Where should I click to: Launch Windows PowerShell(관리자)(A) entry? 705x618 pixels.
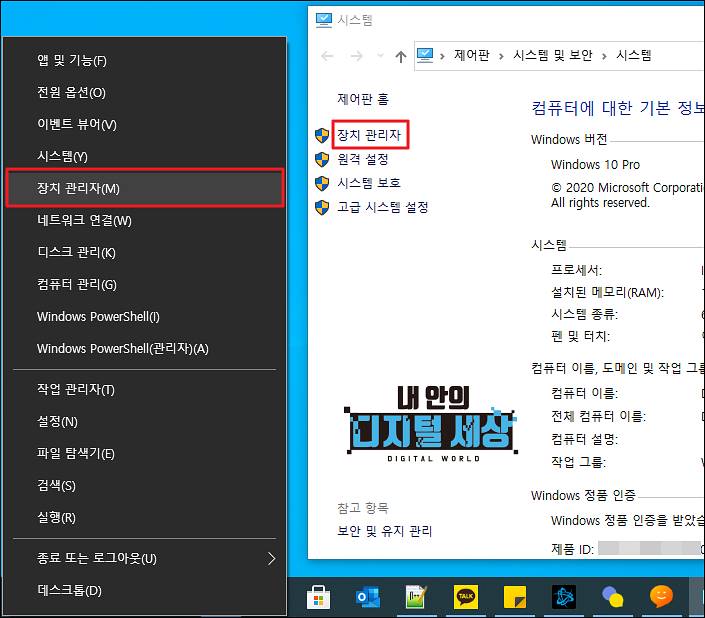pyautogui.click(x=145, y=348)
